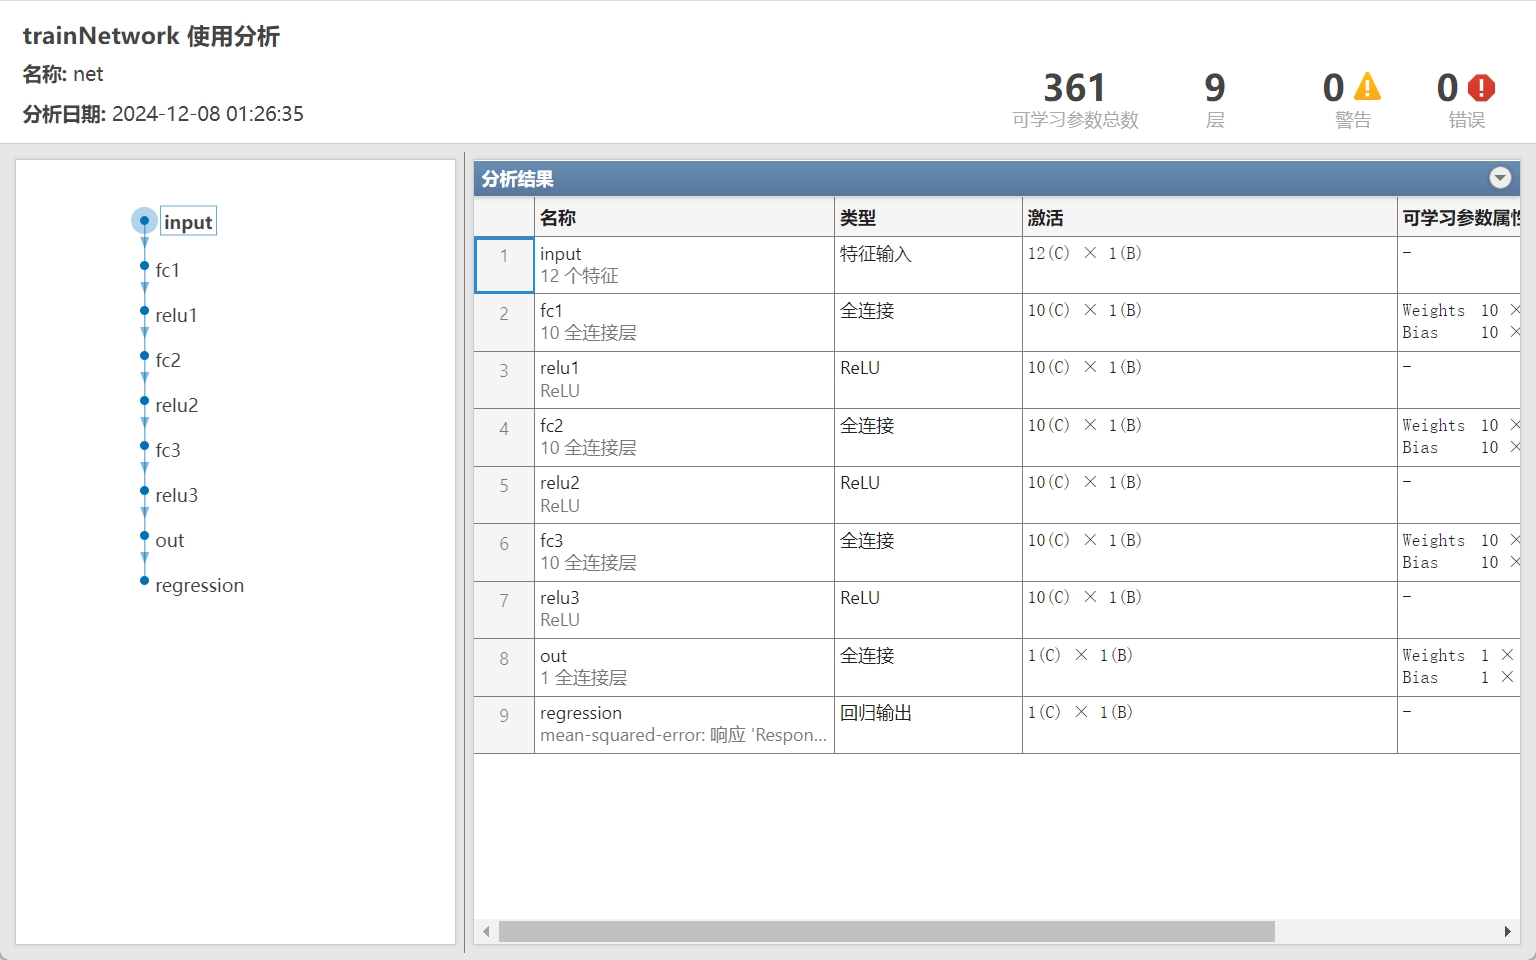The height and width of the screenshot is (960, 1536).
Task: Select the fc1 node in the diagram
Action: [168, 270]
